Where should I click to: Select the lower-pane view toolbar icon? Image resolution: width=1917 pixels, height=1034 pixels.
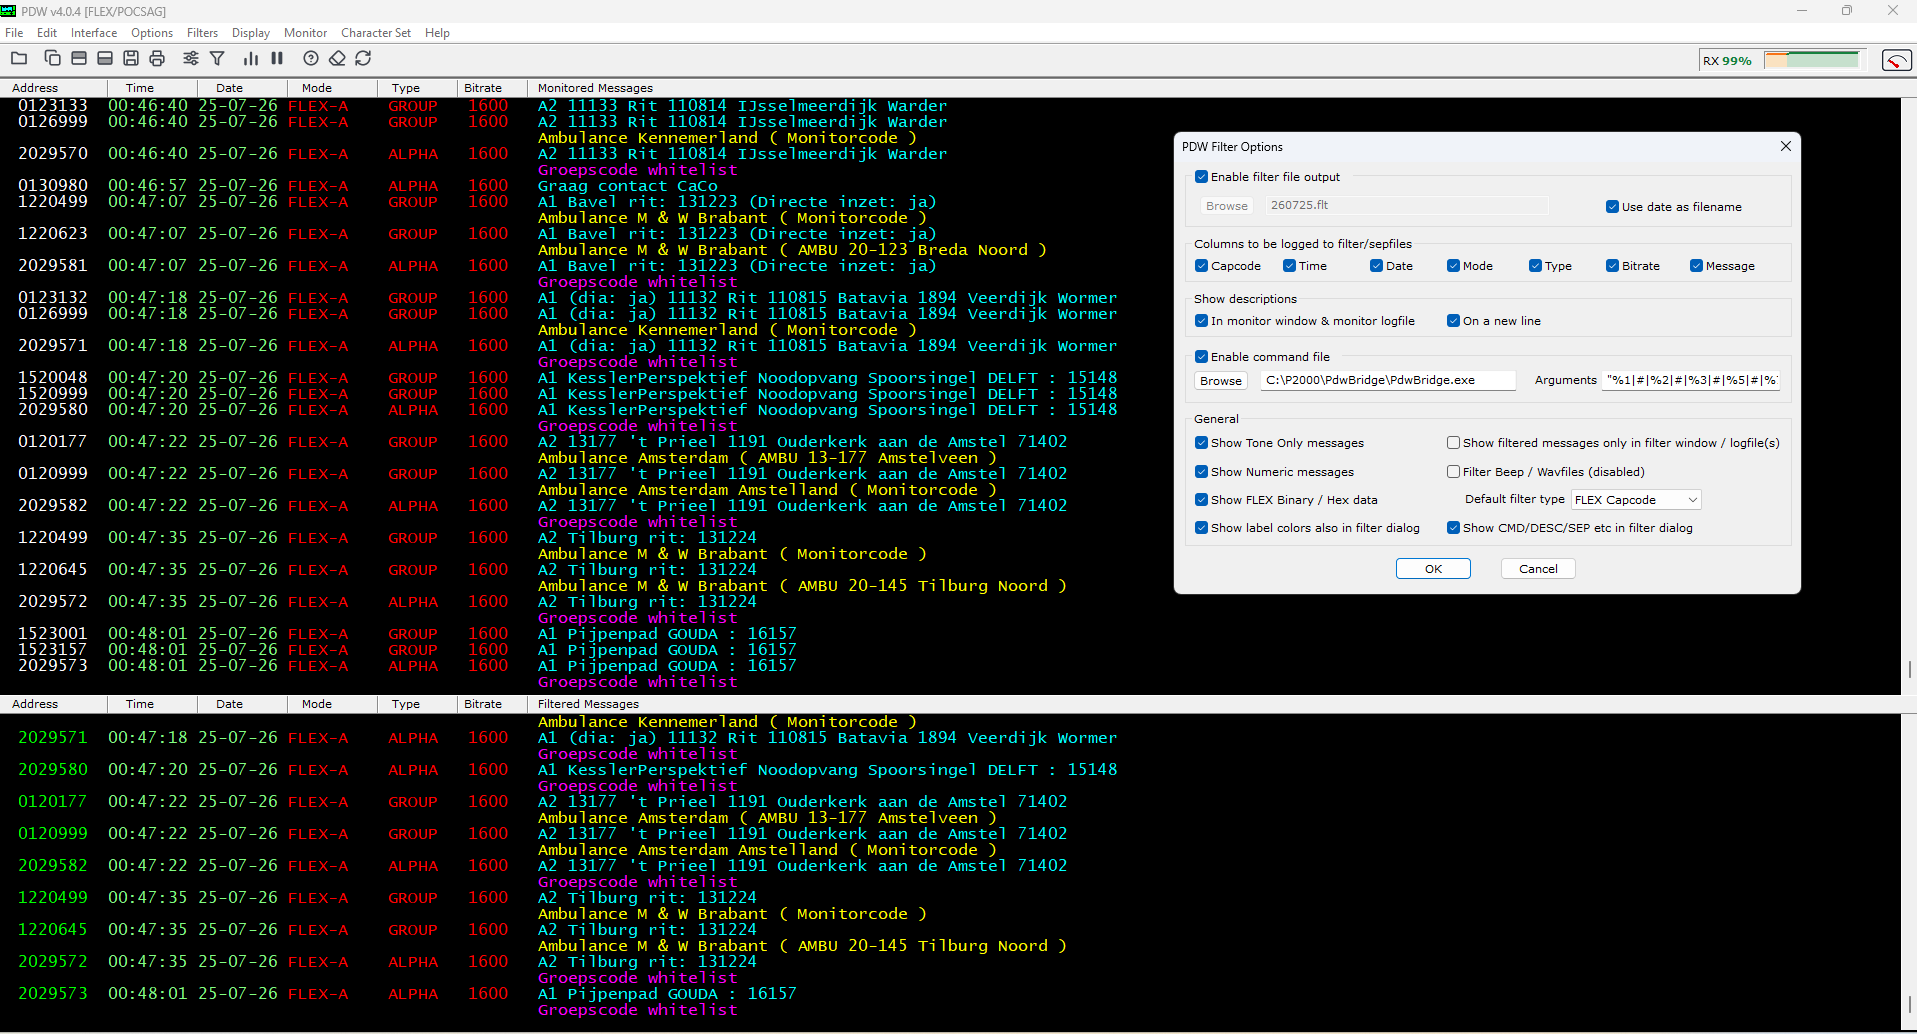(105, 59)
